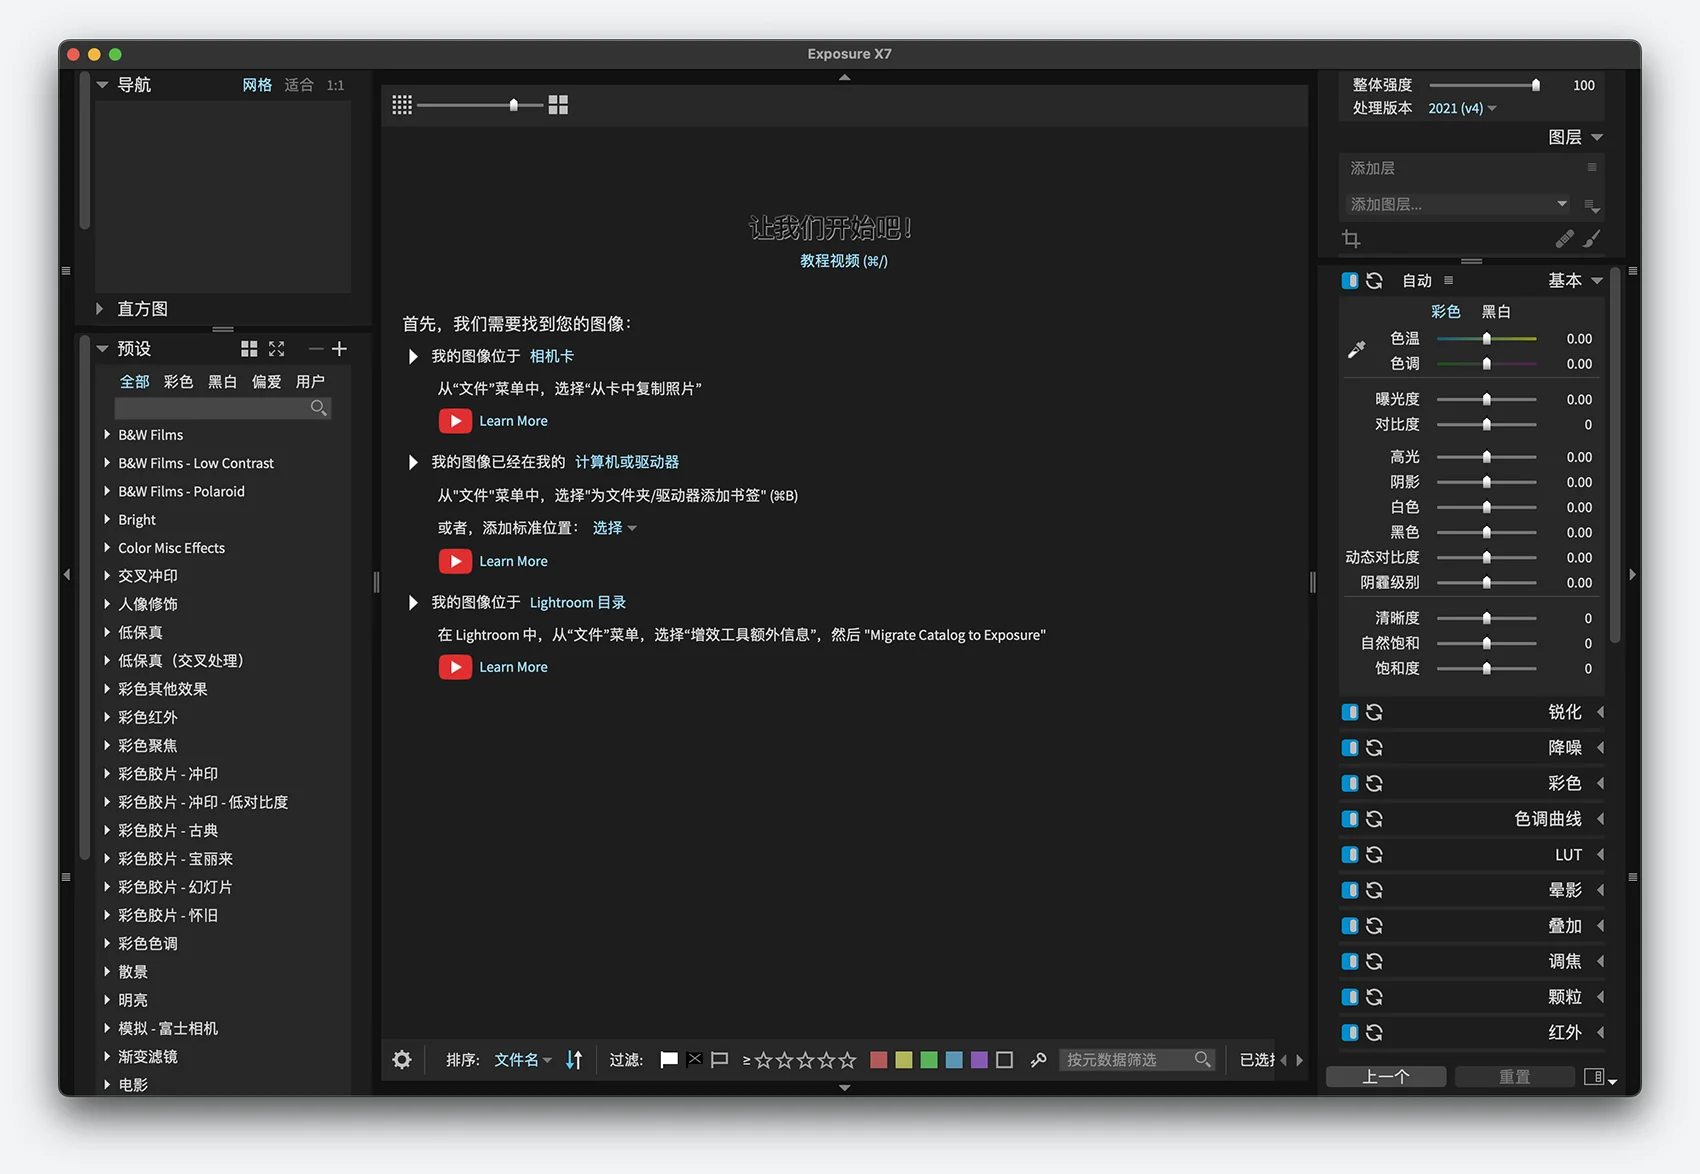Viewport: 1700px width, 1174px height.
Task: Open the 教程视频 link
Action: (844, 261)
